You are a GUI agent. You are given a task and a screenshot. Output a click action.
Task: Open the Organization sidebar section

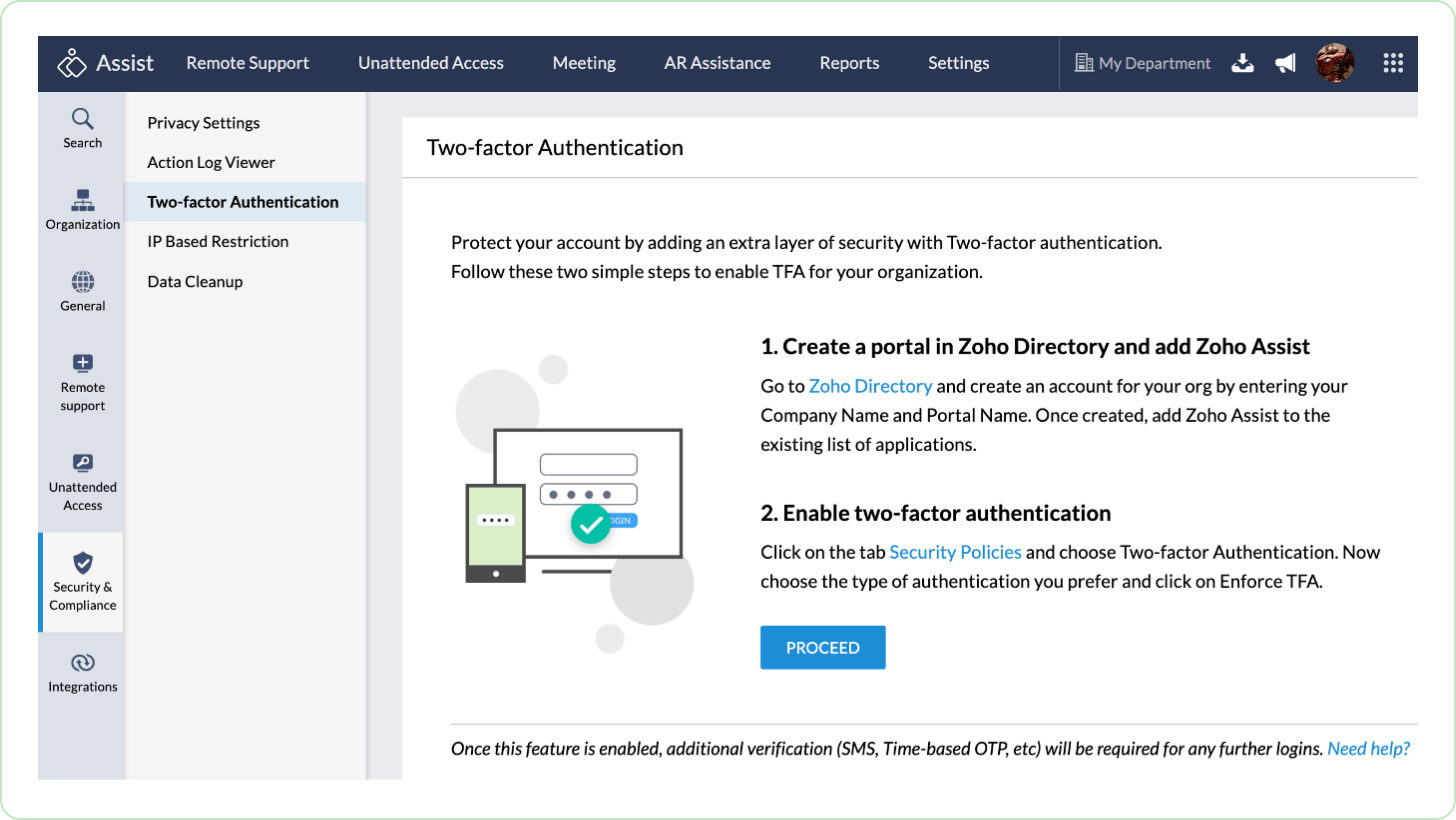click(x=82, y=210)
